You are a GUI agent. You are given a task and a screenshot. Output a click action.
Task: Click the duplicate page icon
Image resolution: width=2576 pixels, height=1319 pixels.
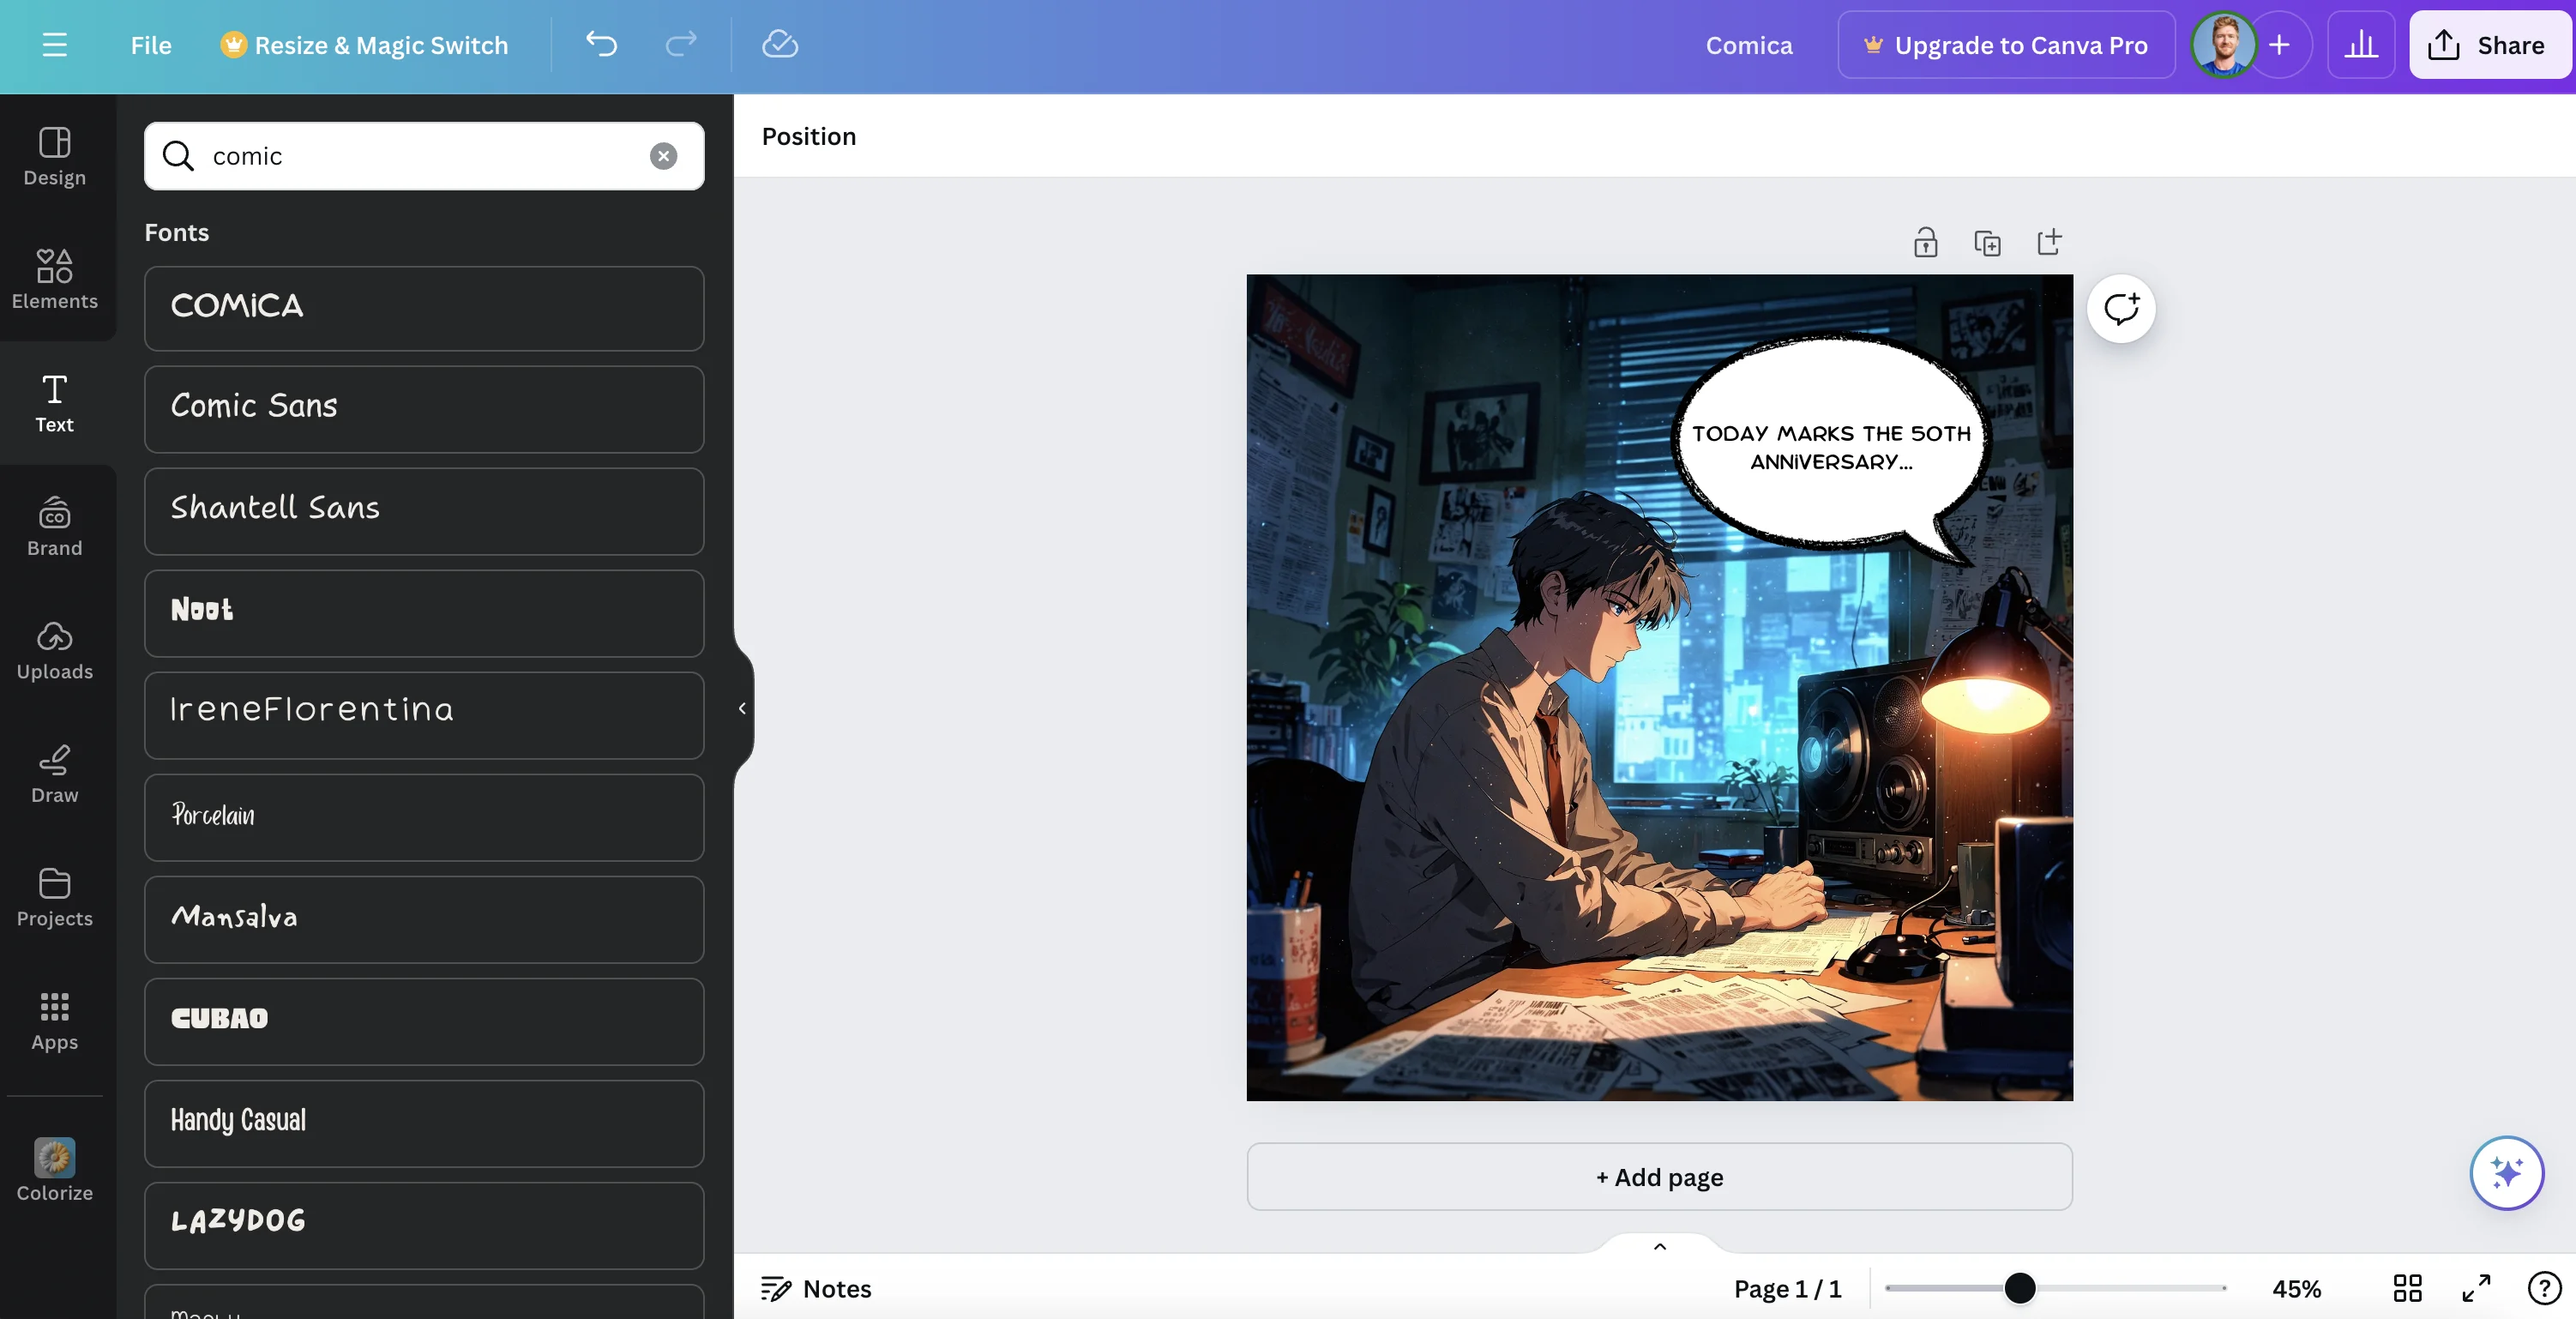tap(1987, 242)
